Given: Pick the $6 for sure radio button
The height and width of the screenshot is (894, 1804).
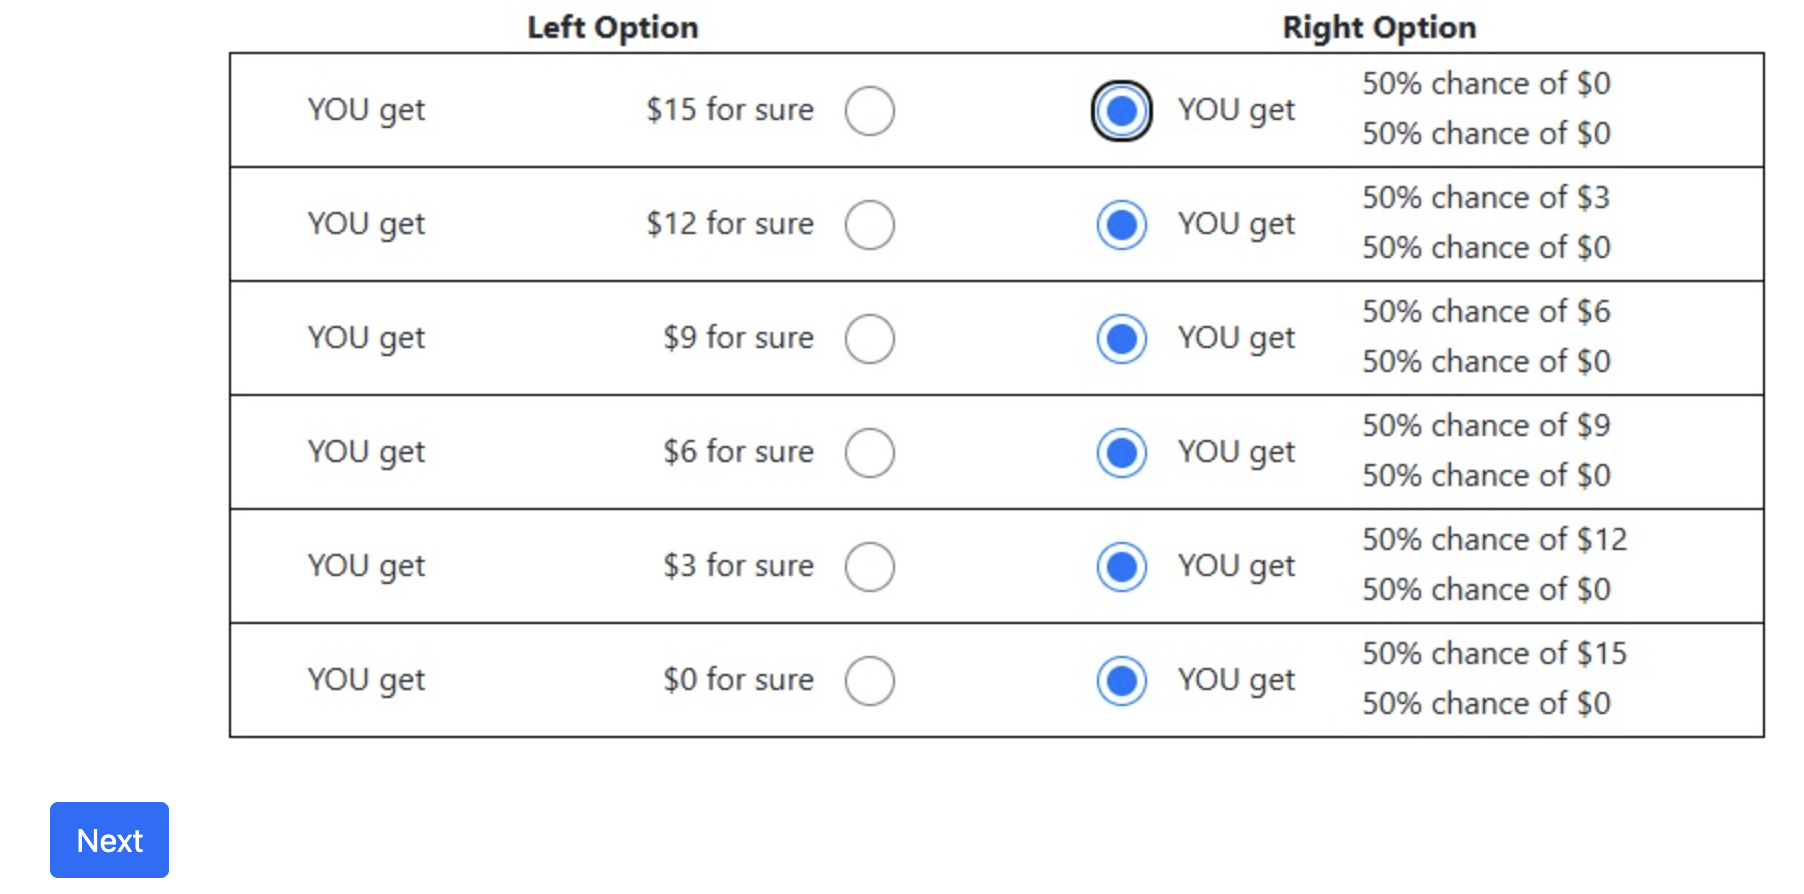Looking at the screenshot, I should point(869,452).
